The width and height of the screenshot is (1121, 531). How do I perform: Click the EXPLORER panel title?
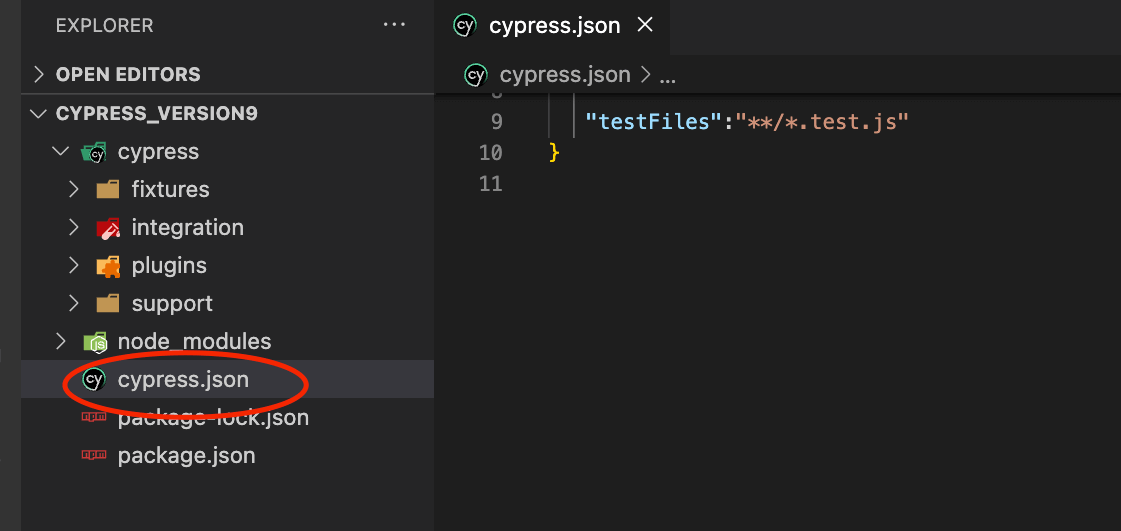(104, 26)
